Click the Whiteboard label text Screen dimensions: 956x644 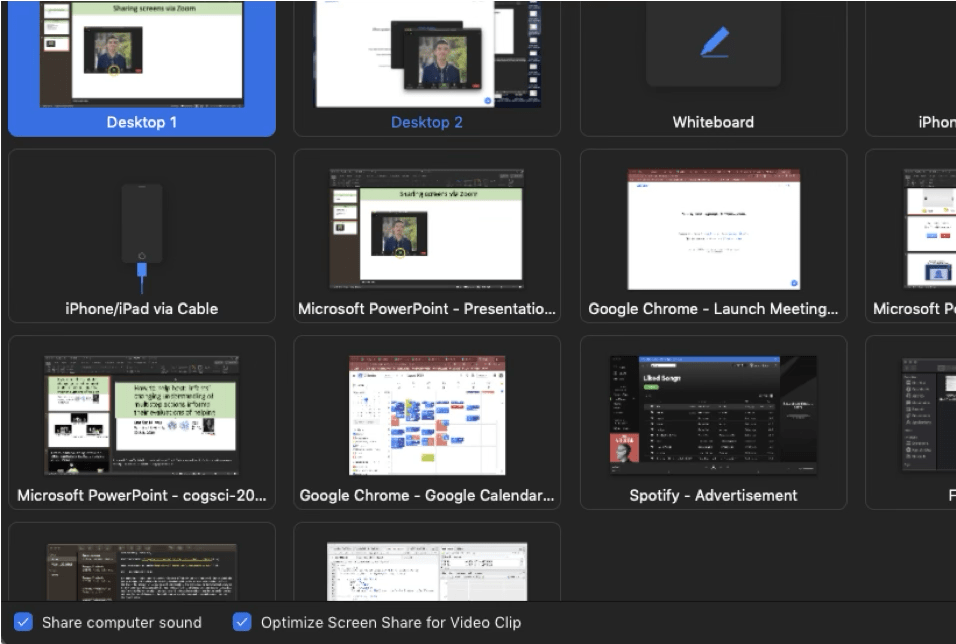click(713, 122)
